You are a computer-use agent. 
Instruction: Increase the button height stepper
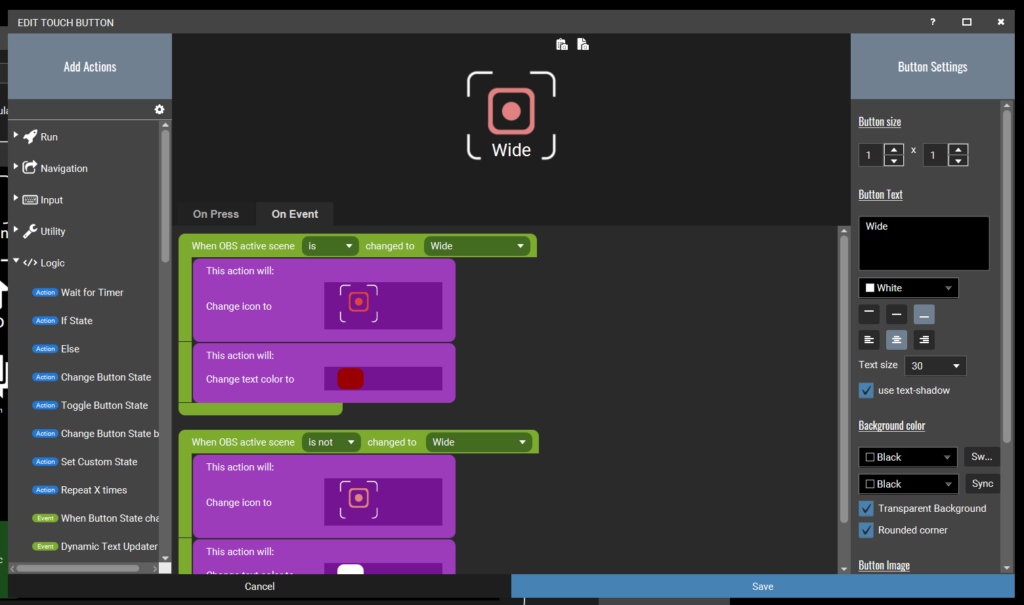(x=958, y=150)
